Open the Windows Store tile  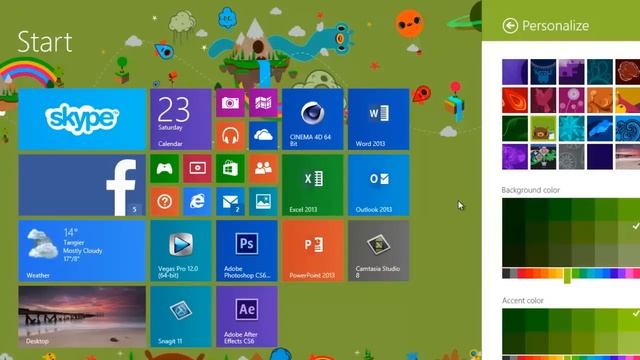pos(230,169)
